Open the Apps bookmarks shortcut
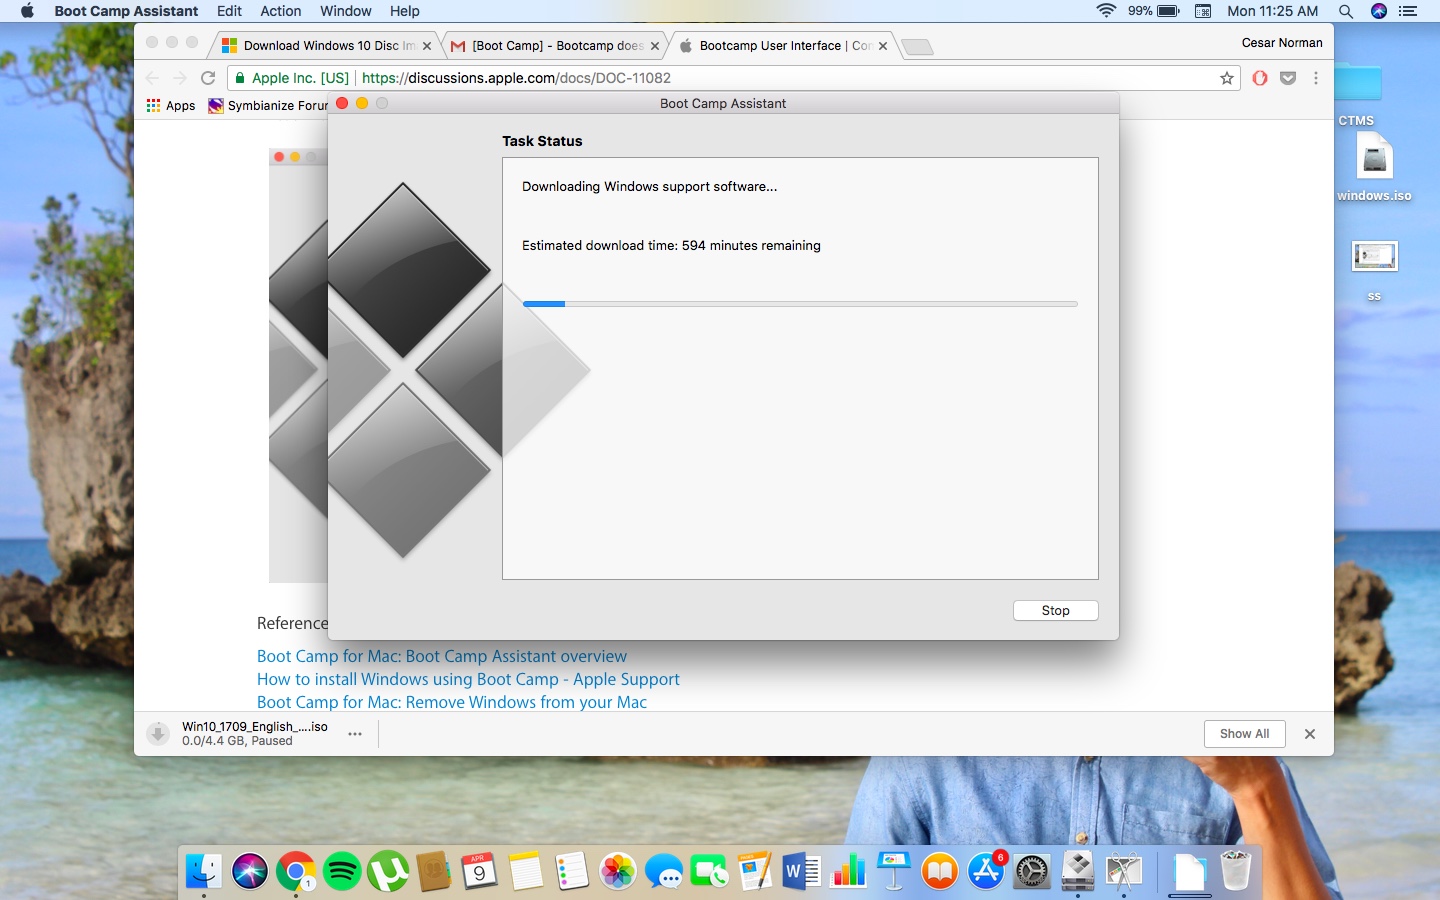This screenshot has height=900, width=1440. point(171,106)
